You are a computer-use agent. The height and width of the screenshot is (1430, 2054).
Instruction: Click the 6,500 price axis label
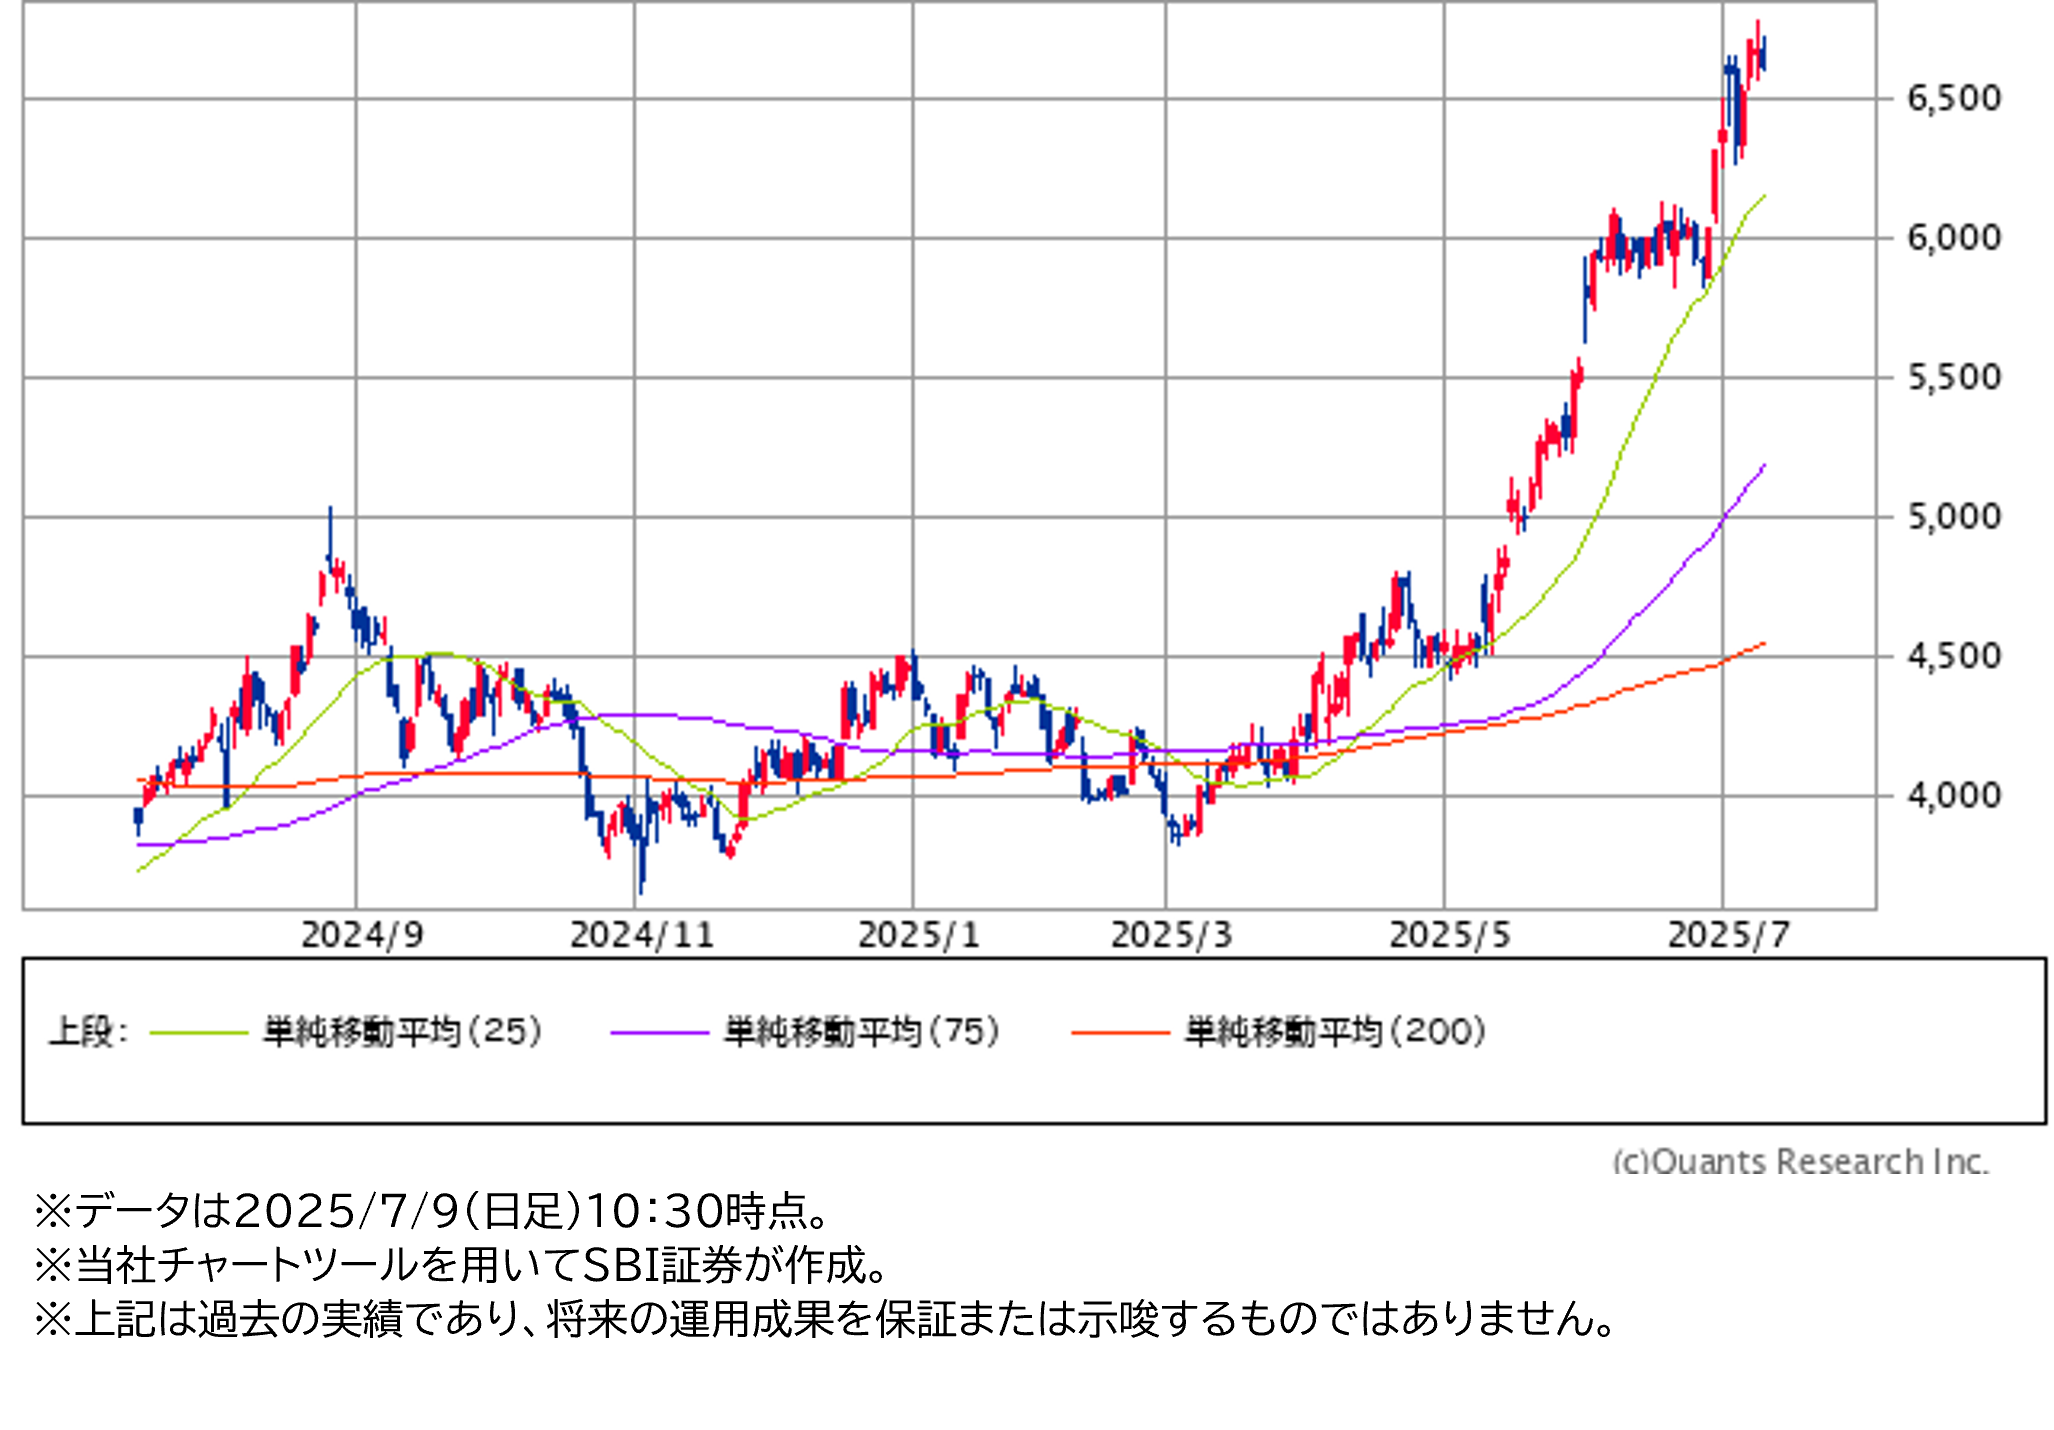1953,99
